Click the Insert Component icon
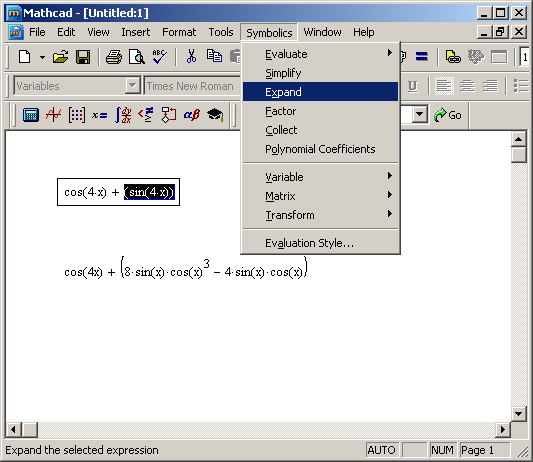The image size is (533, 462). (x=476, y=57)
